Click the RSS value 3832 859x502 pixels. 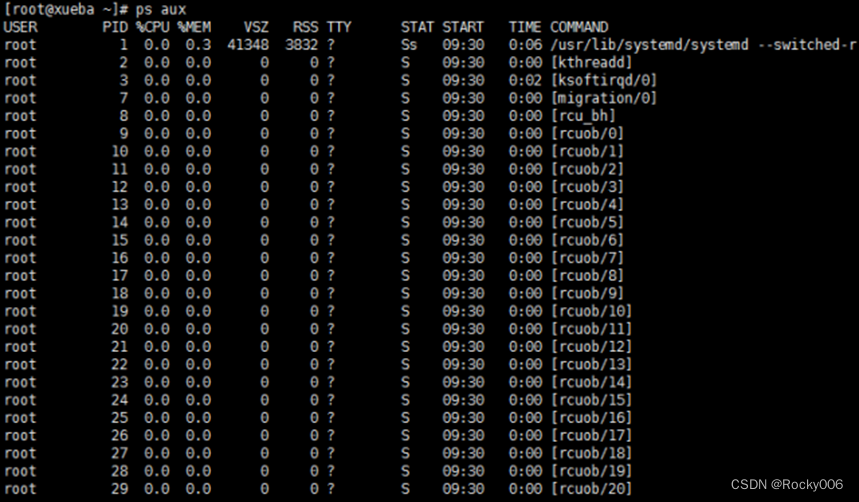(x=301, y=44)
